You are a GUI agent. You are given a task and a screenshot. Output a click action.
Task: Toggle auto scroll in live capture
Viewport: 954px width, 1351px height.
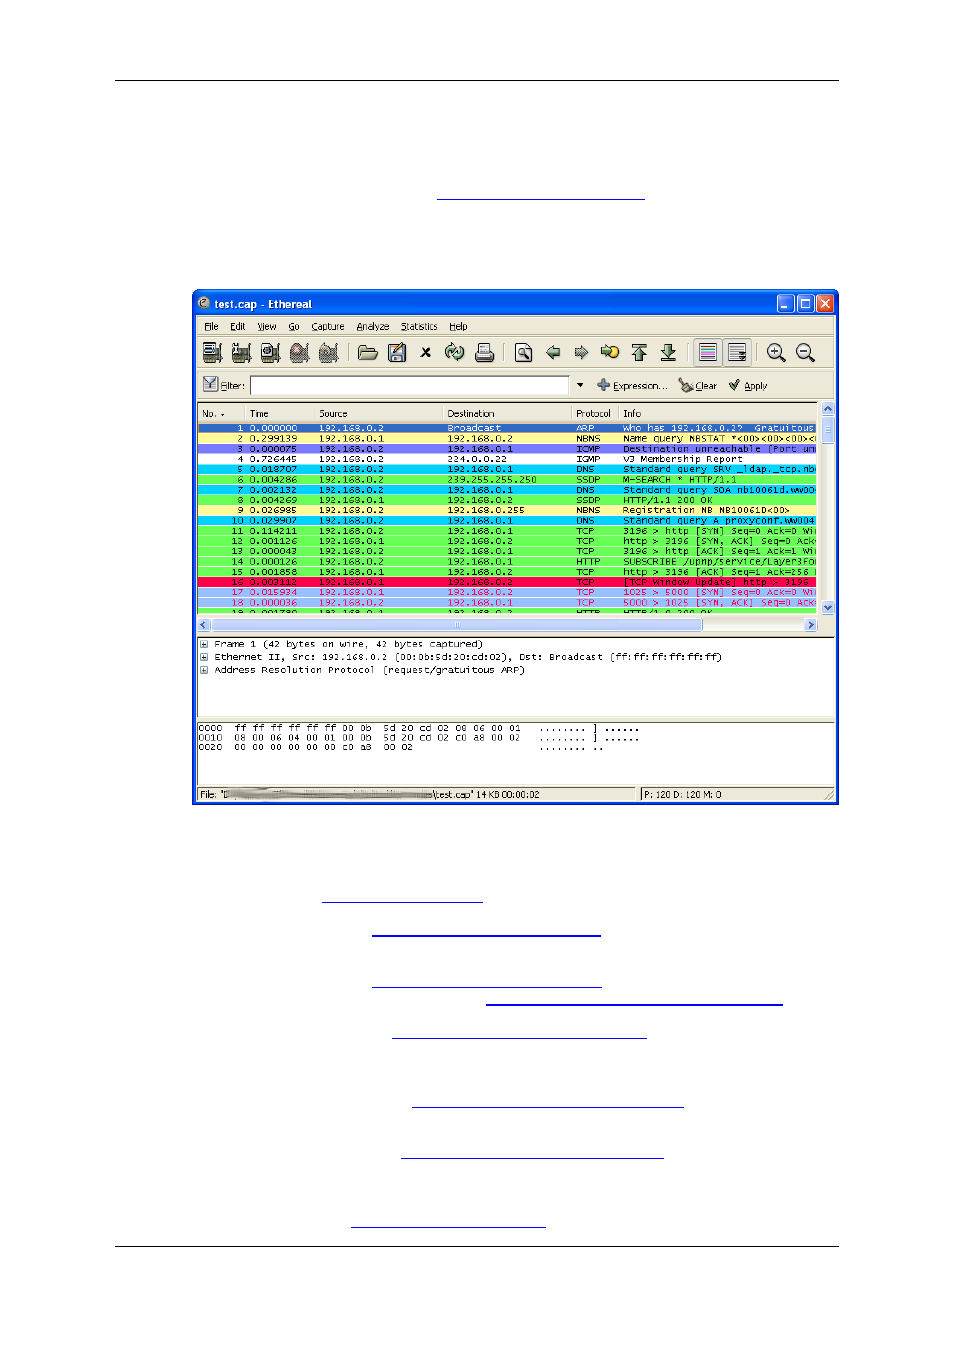(737, 352)
